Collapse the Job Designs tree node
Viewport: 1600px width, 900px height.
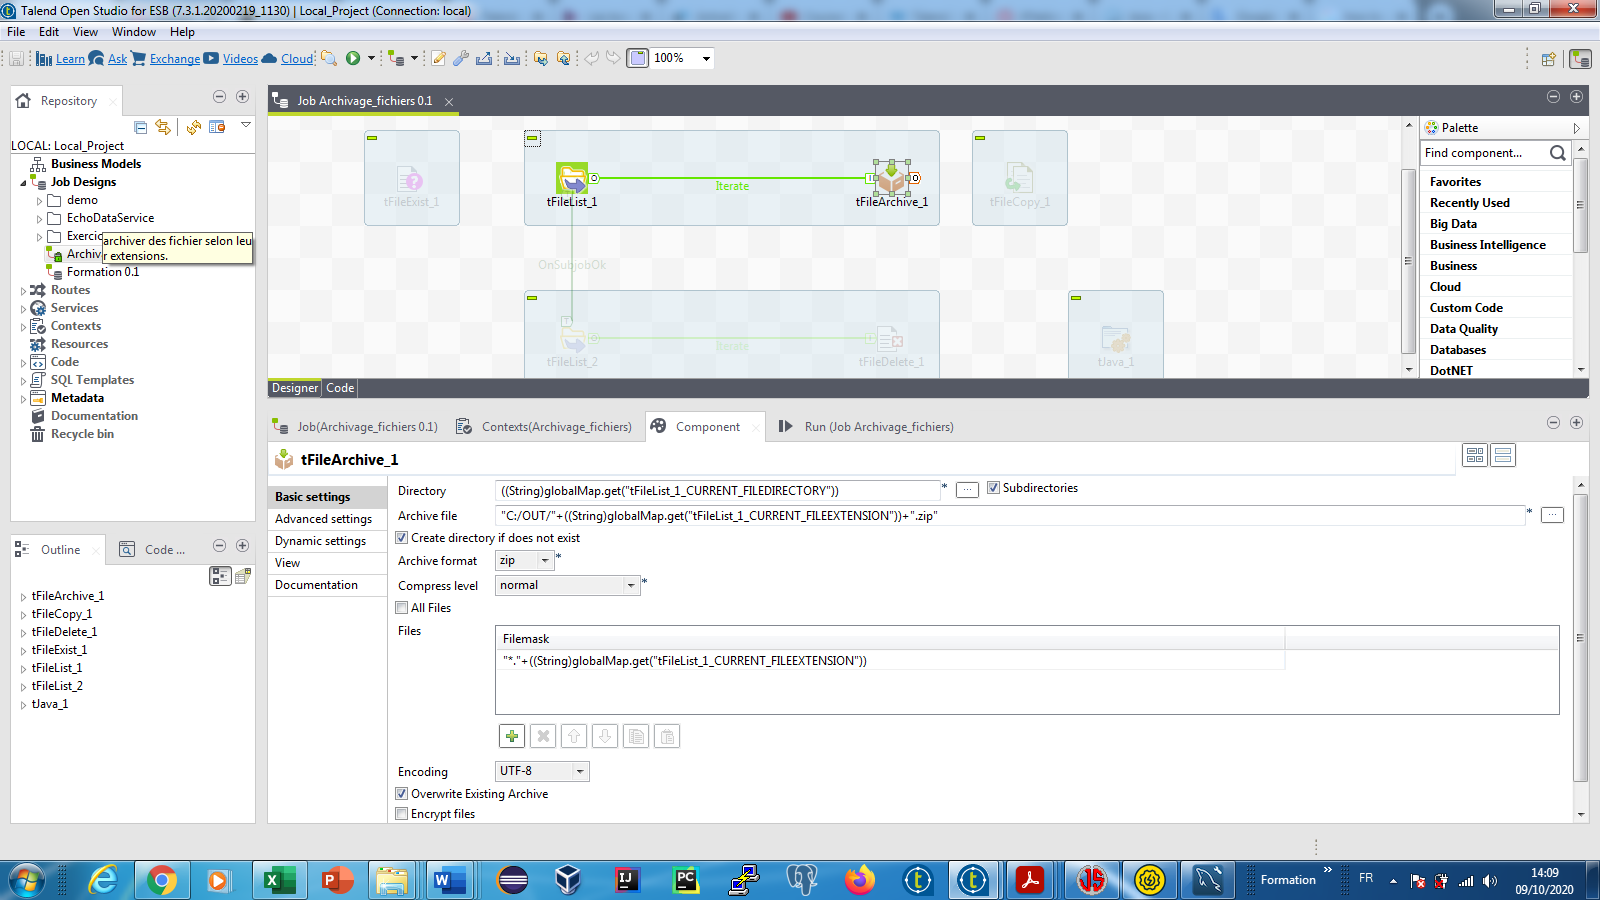point(23,183)
